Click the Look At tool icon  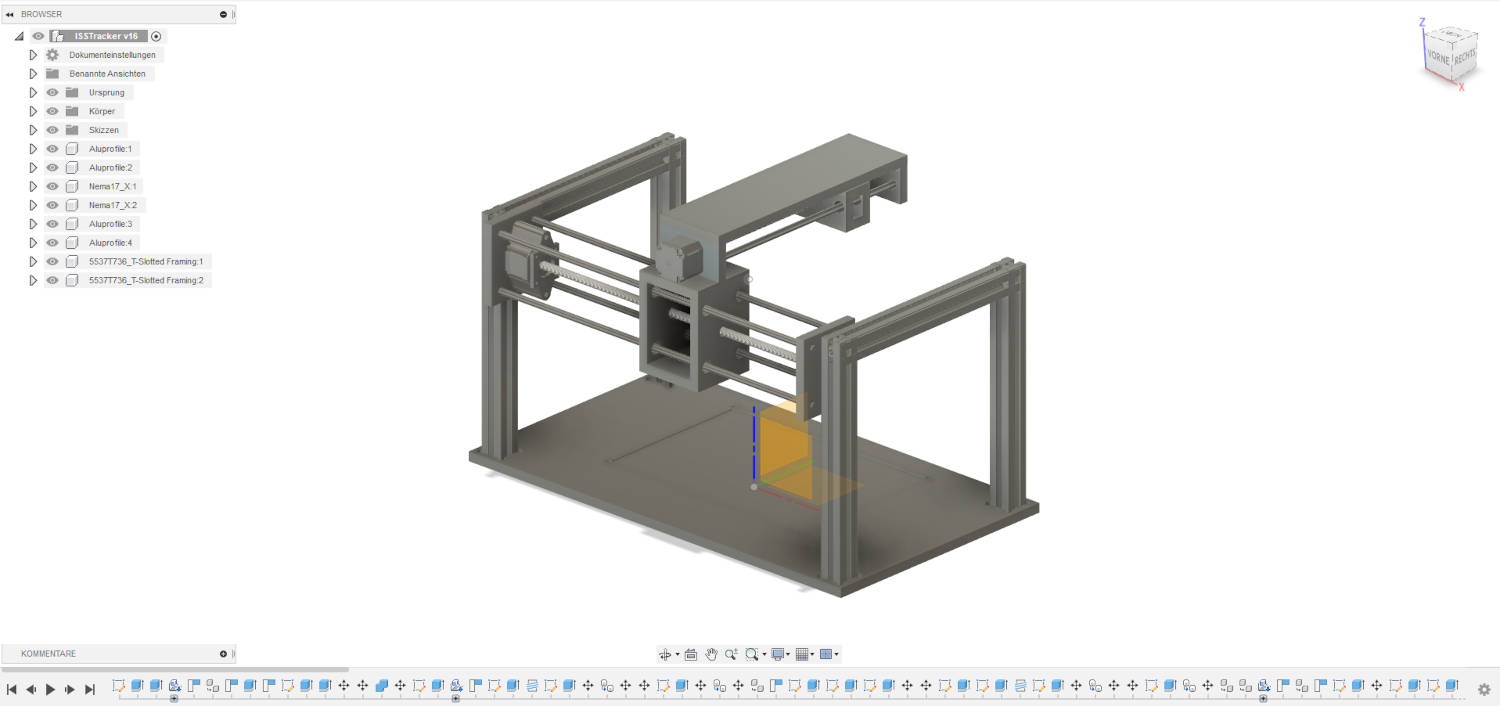[x=690, y=654]
